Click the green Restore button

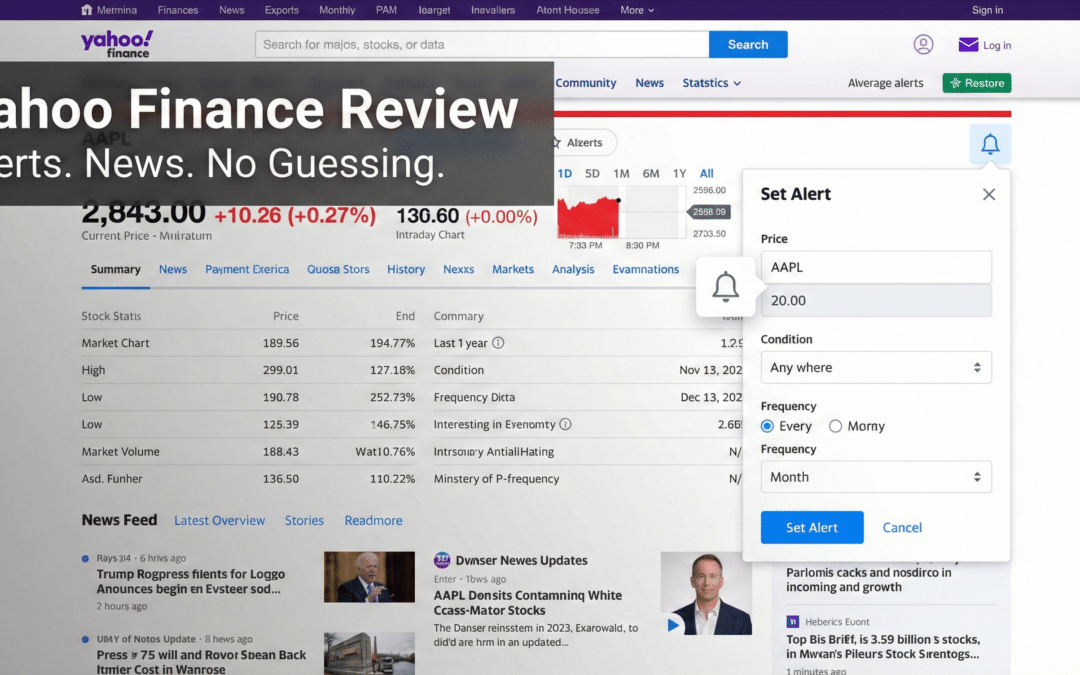click(977, 83)
